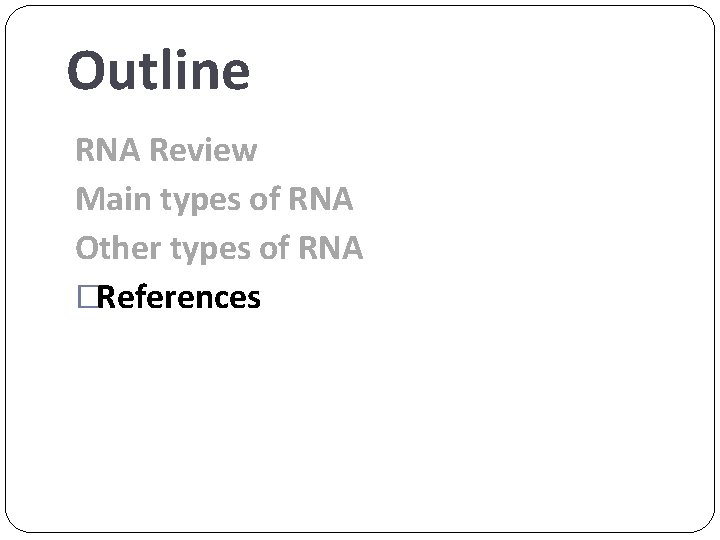Click RNA at end of Main types line
This screenshot has width=720, height=540.
(319, 199)
